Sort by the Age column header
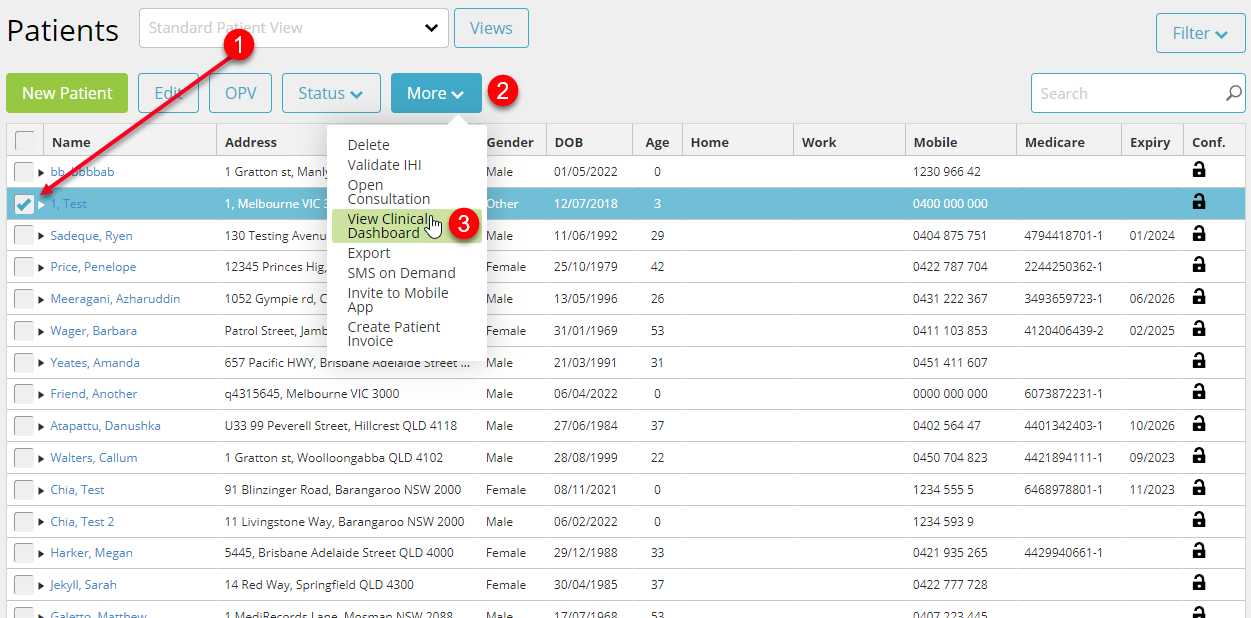The image size is (1251, 618). (657, 142)
